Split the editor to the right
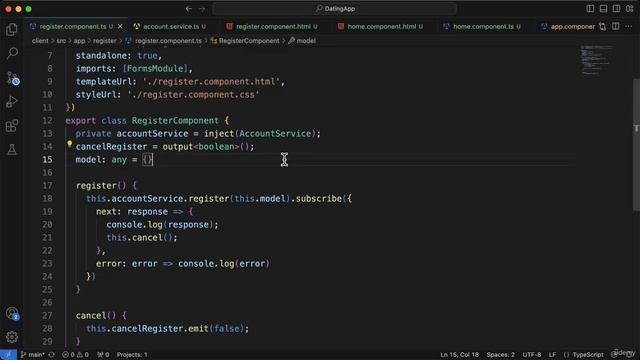The height and width of the screenshot is (360, 640). click(616, 27)
